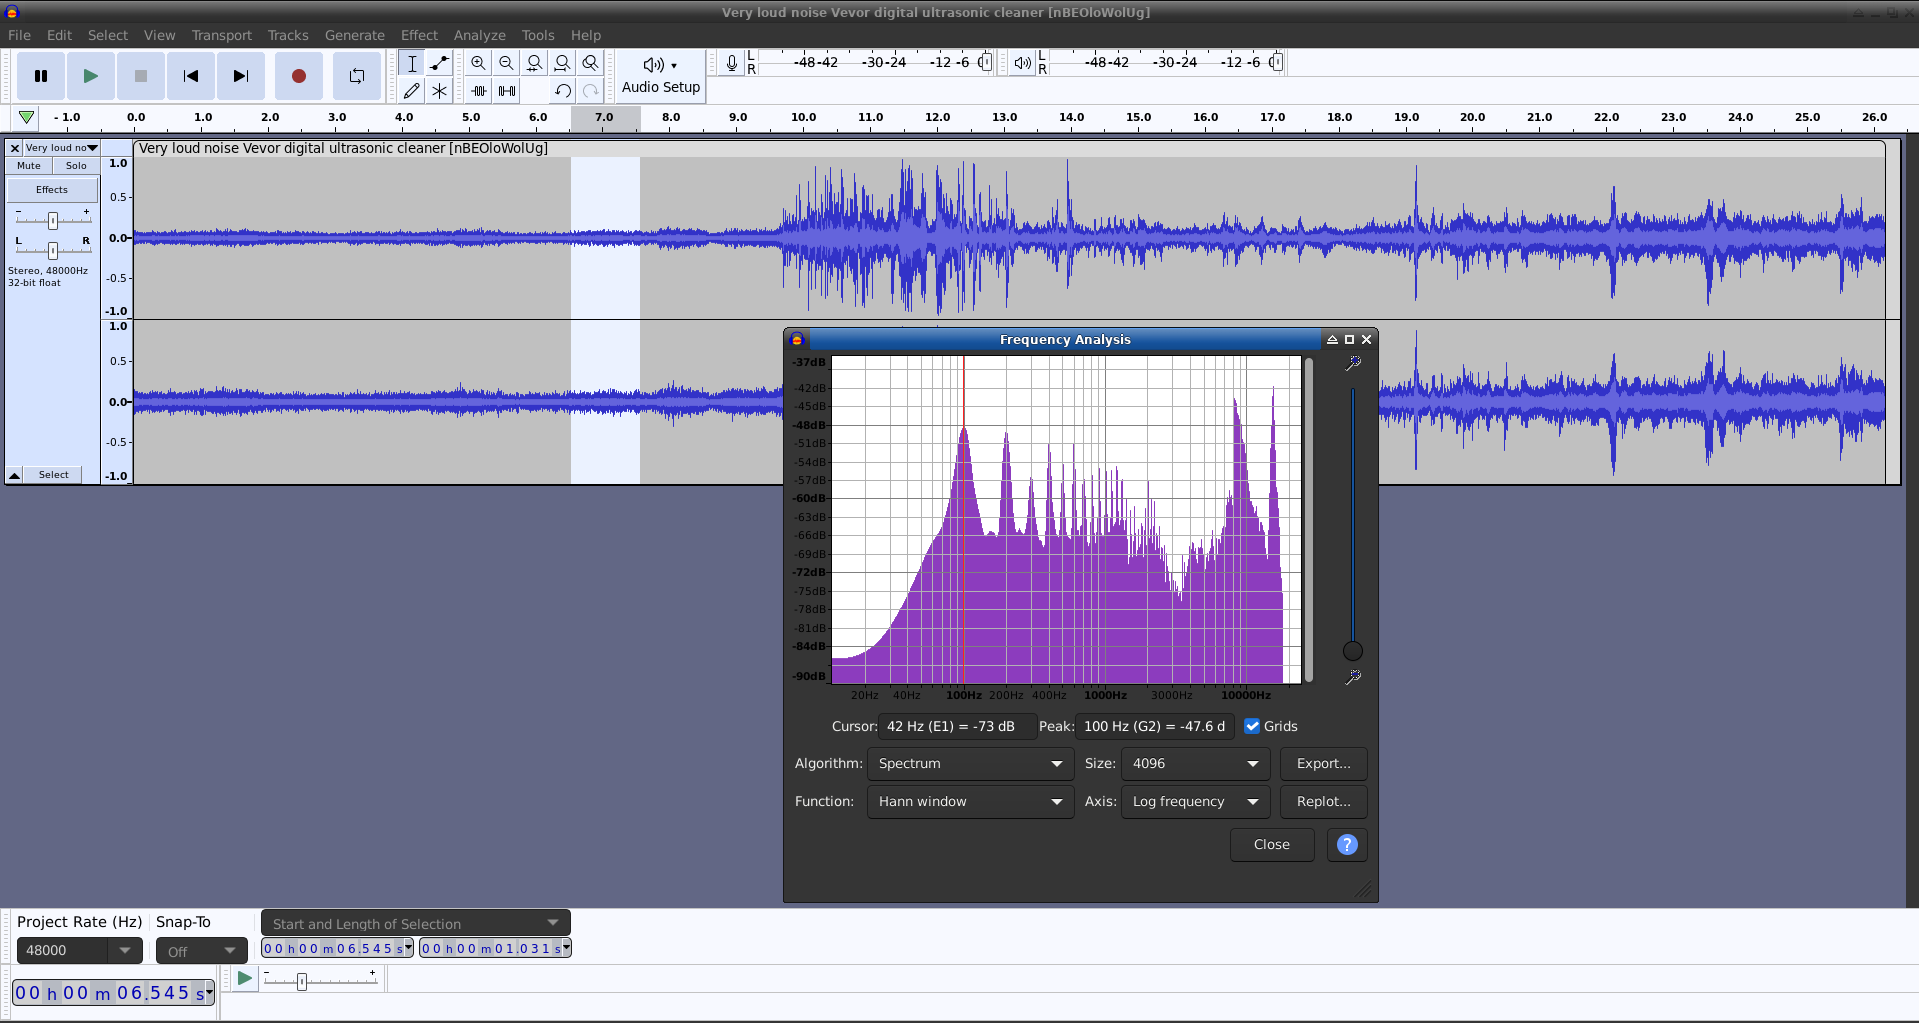Screen dimensions: 1919x1023
Task: Click the track gain slider
Action: pyautogui.click(x=53, y=220)
